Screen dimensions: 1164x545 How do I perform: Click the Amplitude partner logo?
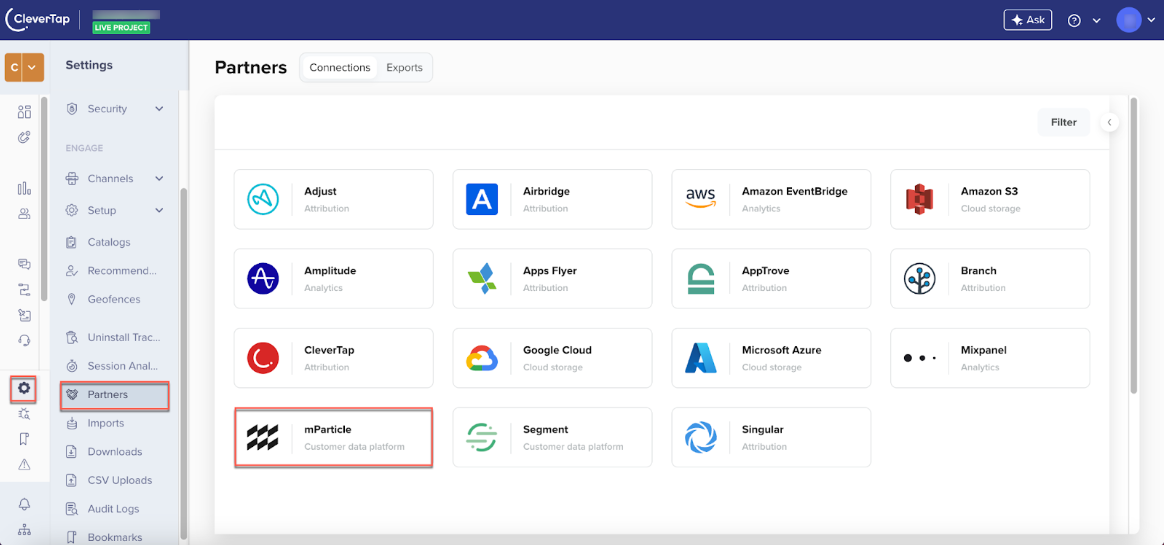pos(263,278)
